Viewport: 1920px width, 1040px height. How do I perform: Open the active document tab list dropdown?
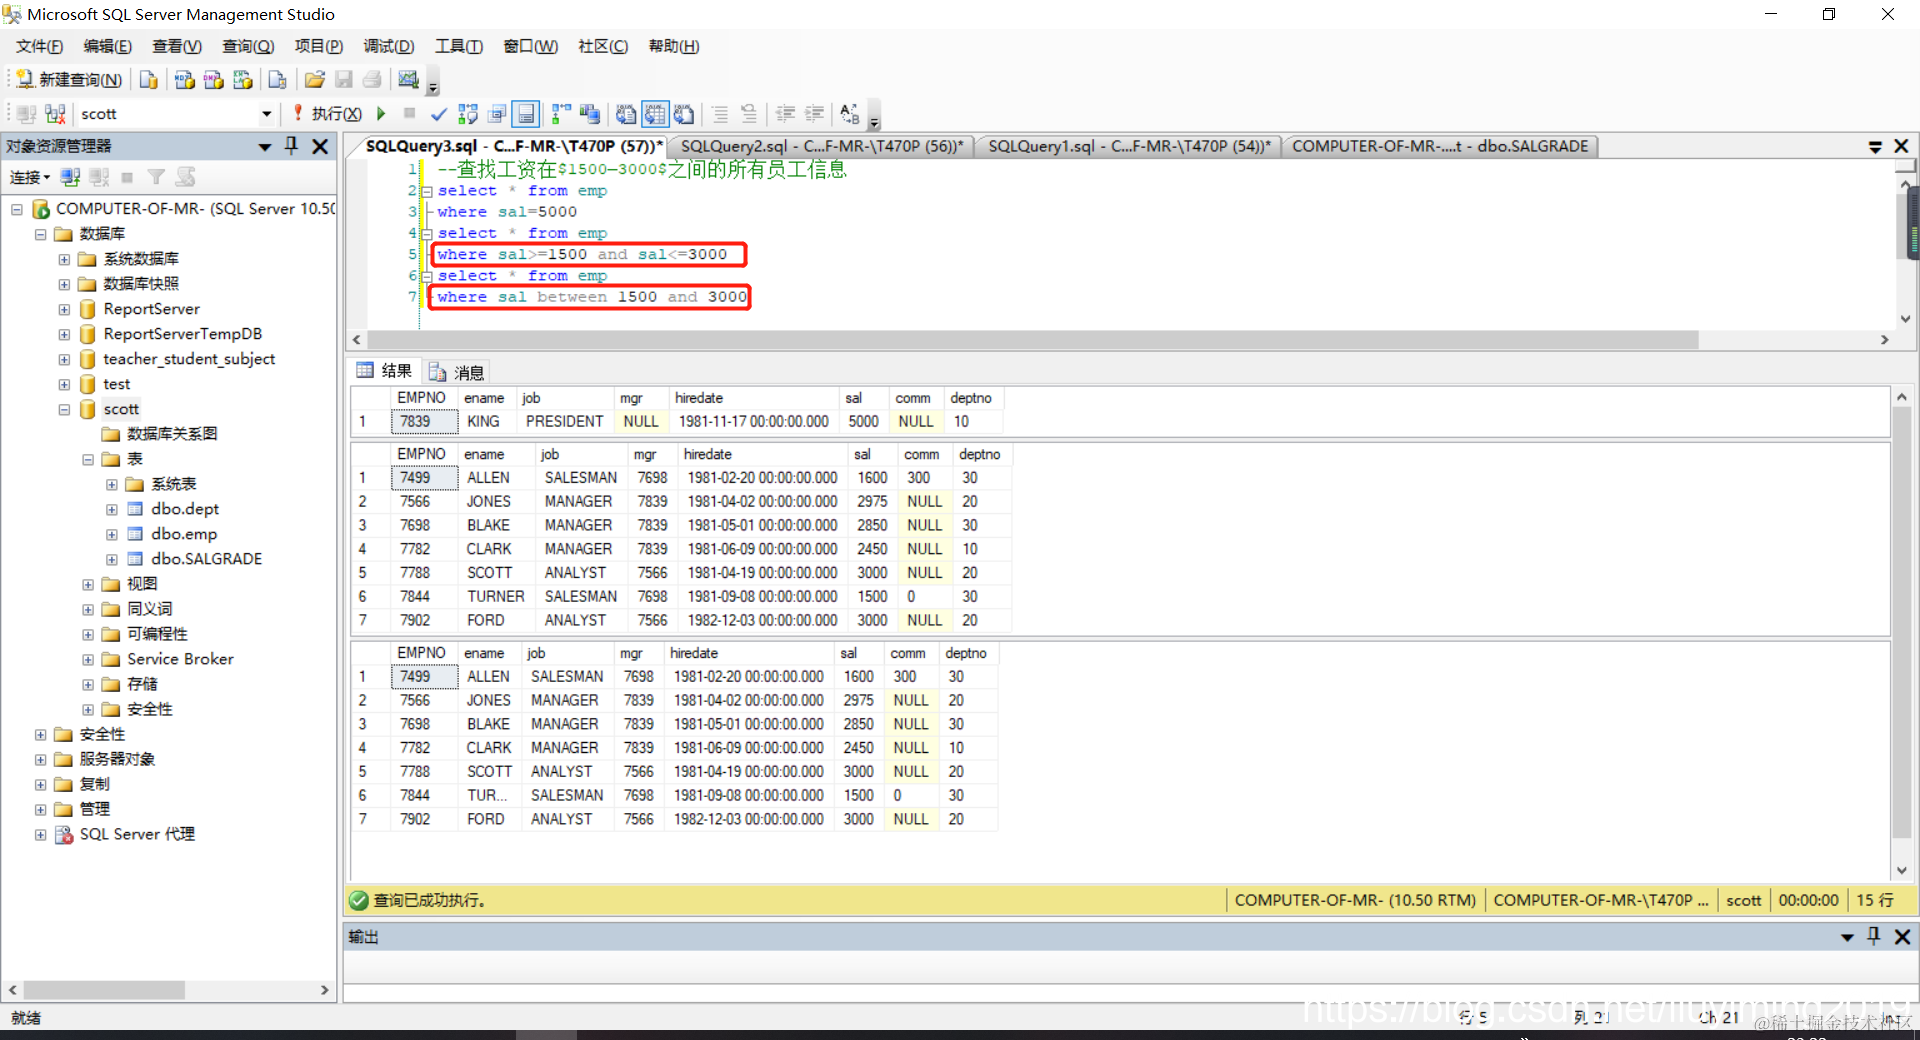click(x=1875, y=147)
